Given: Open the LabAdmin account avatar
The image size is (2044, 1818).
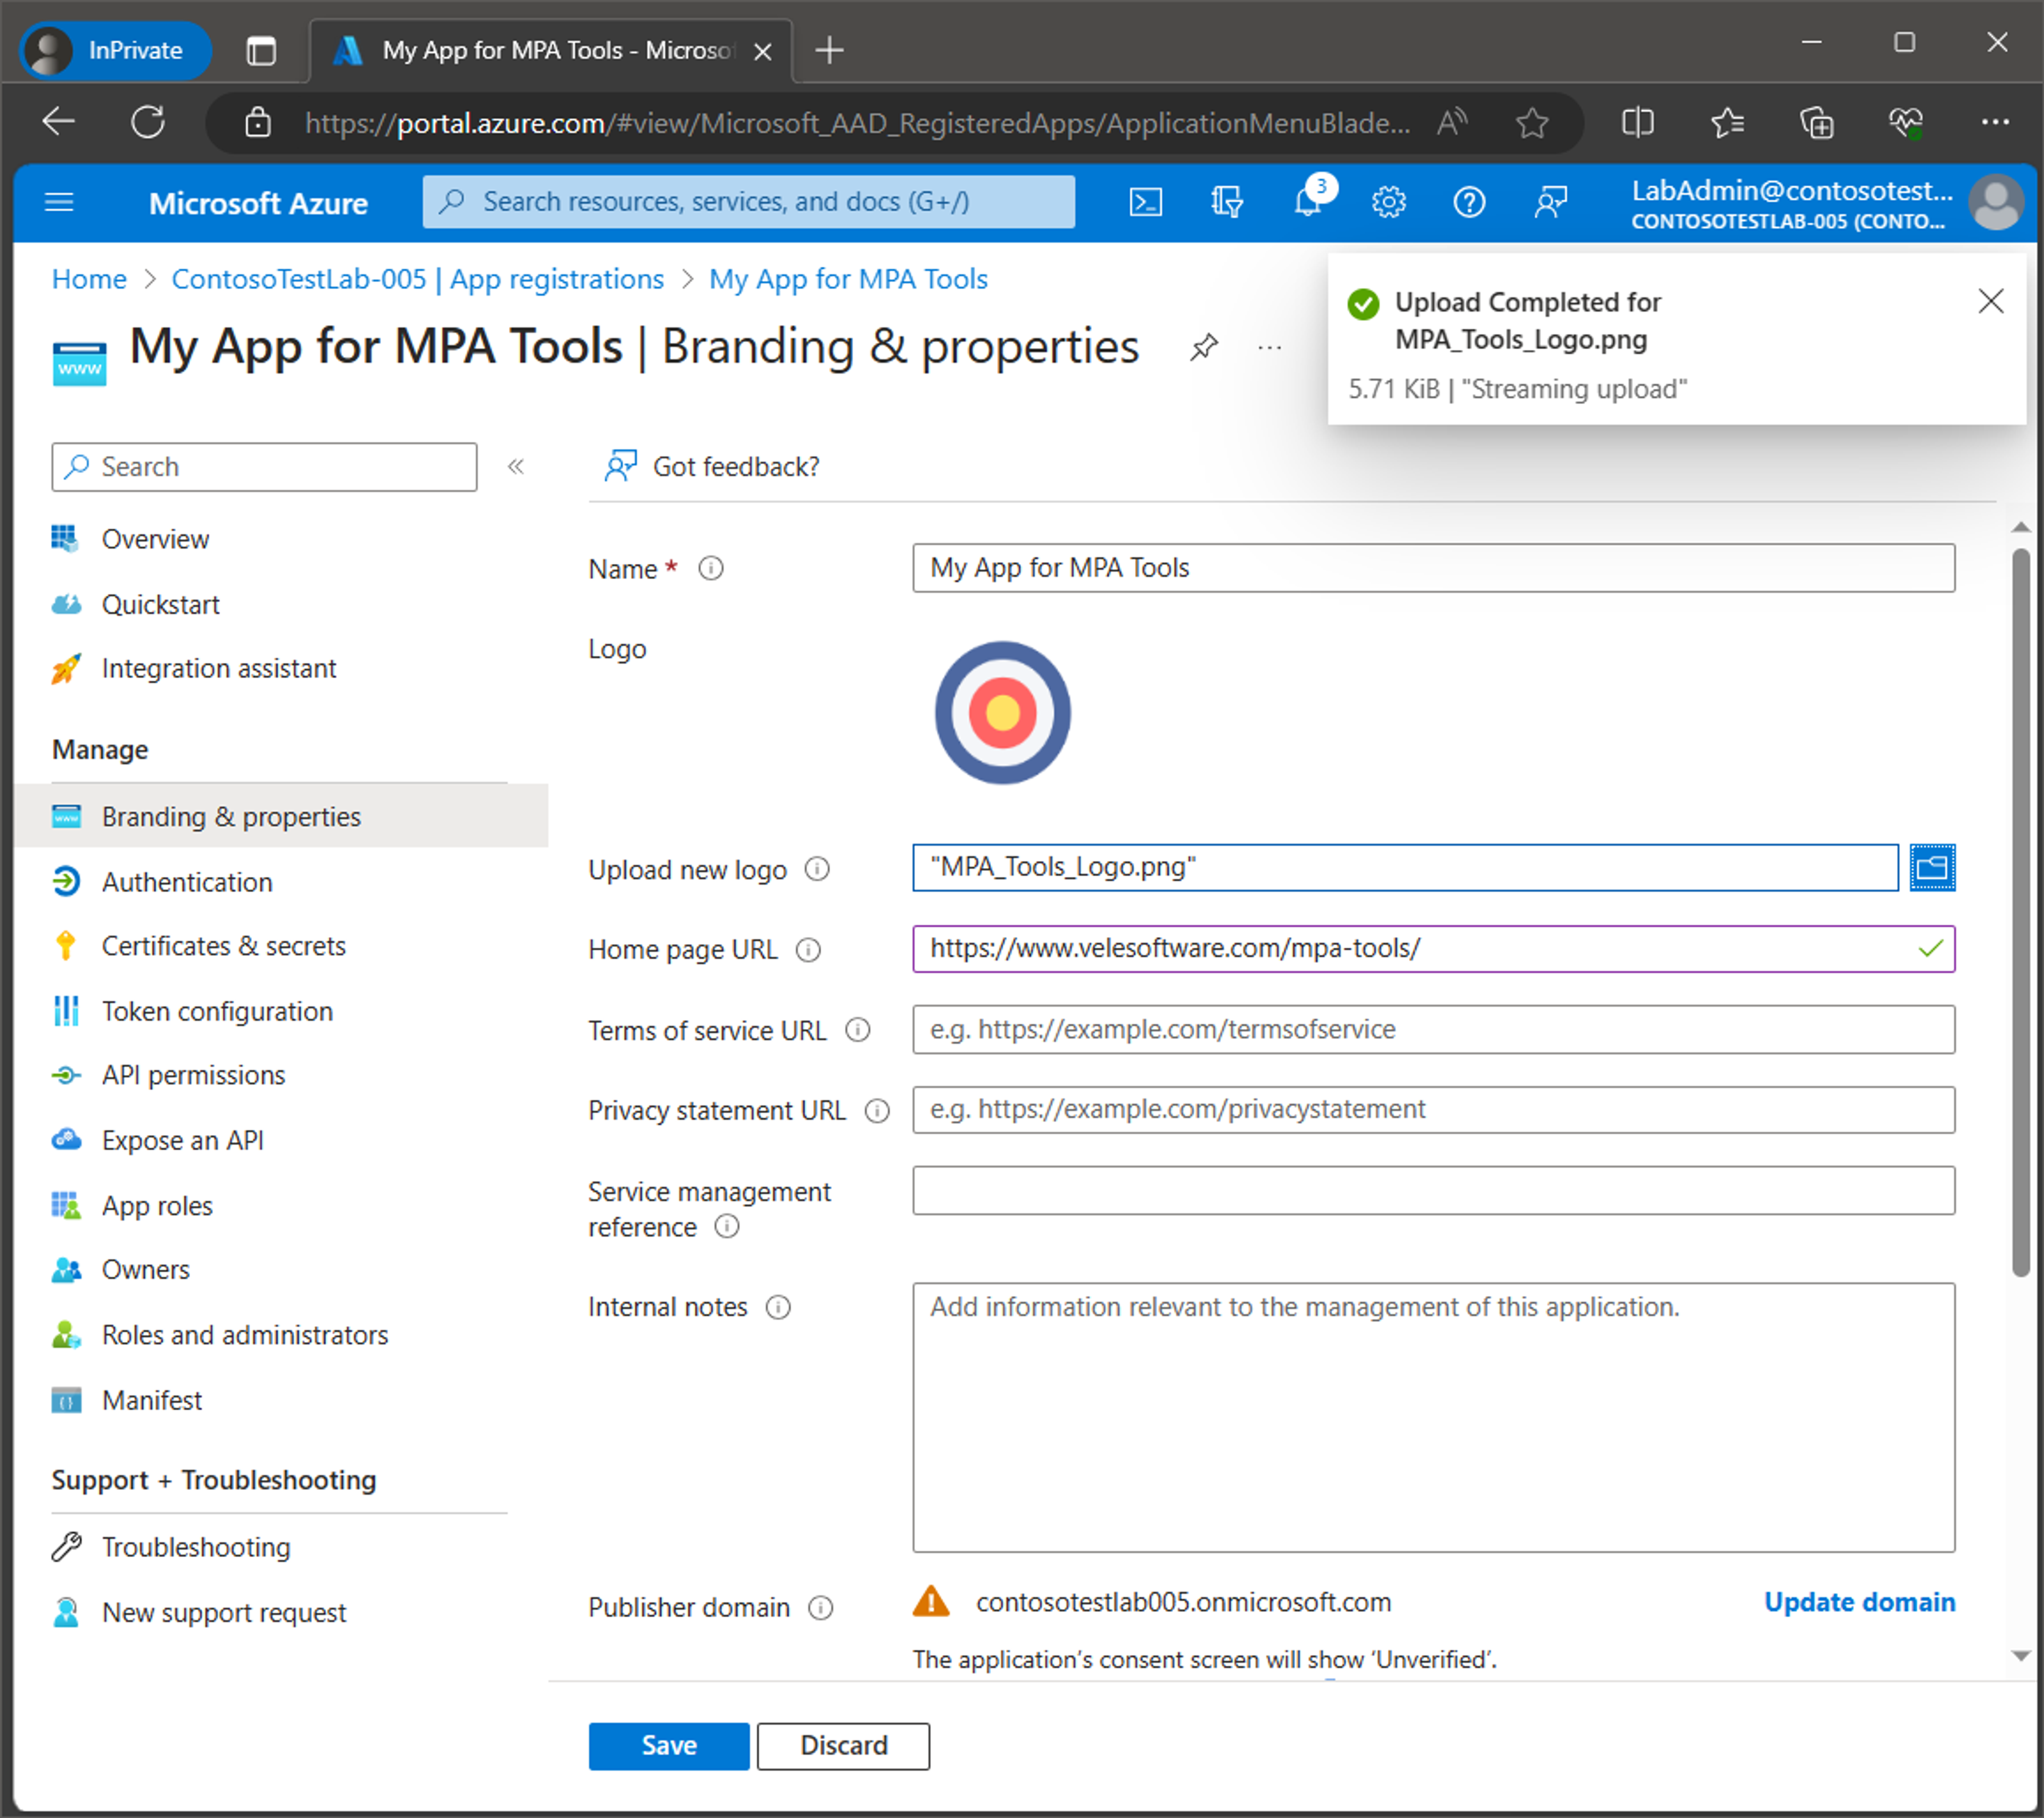Looking at the screenshot, I should [1995, 203].
